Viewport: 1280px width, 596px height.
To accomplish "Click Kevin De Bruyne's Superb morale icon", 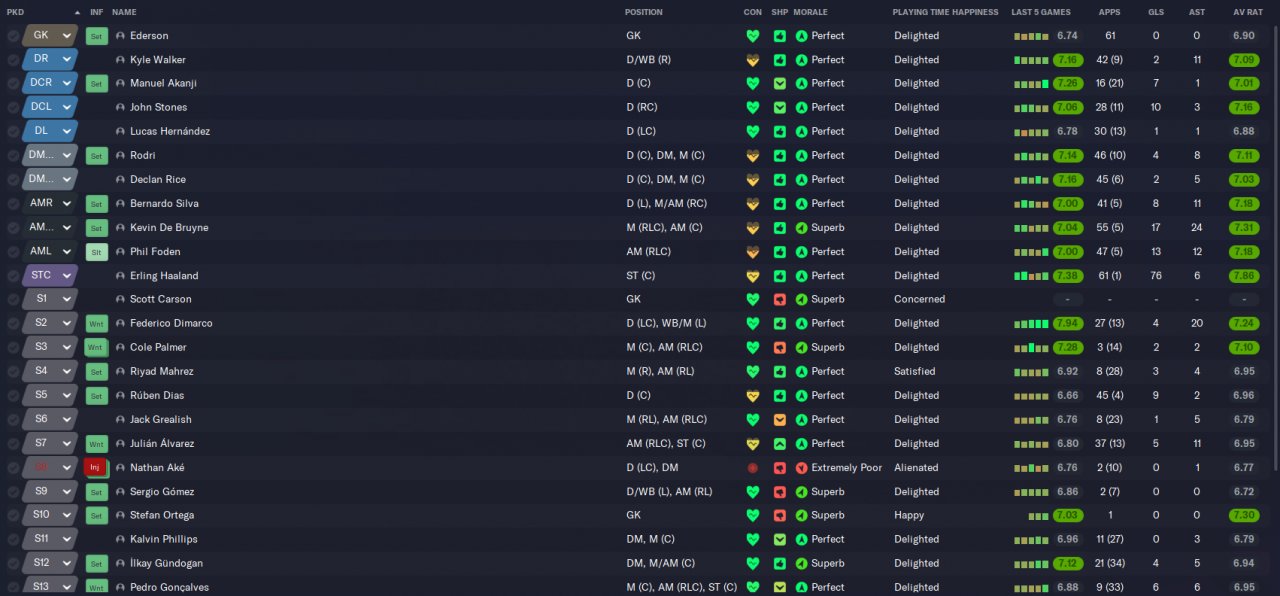I will click(x=801, y=228).
